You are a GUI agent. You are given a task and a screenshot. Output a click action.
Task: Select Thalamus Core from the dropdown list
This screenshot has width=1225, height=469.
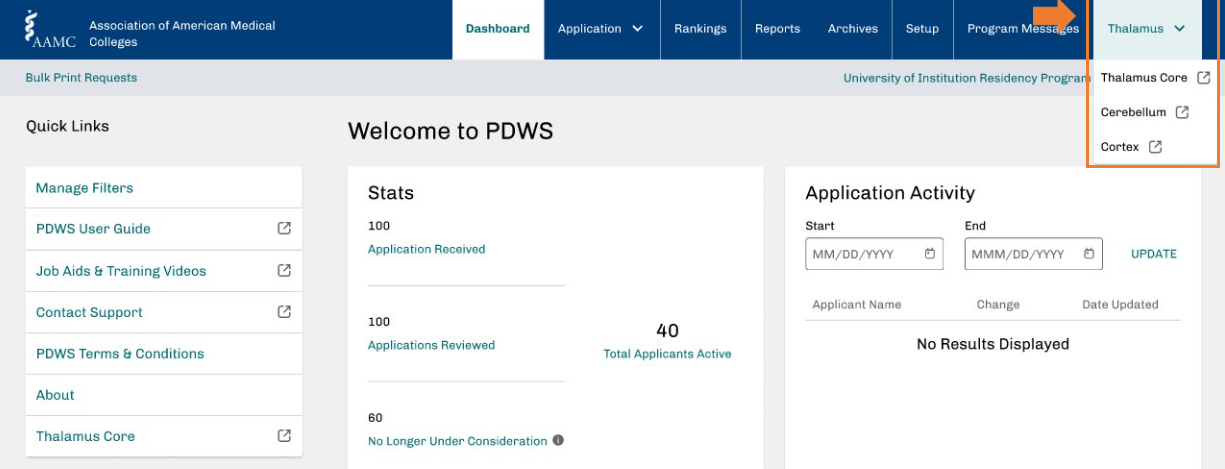[1144, 78]
